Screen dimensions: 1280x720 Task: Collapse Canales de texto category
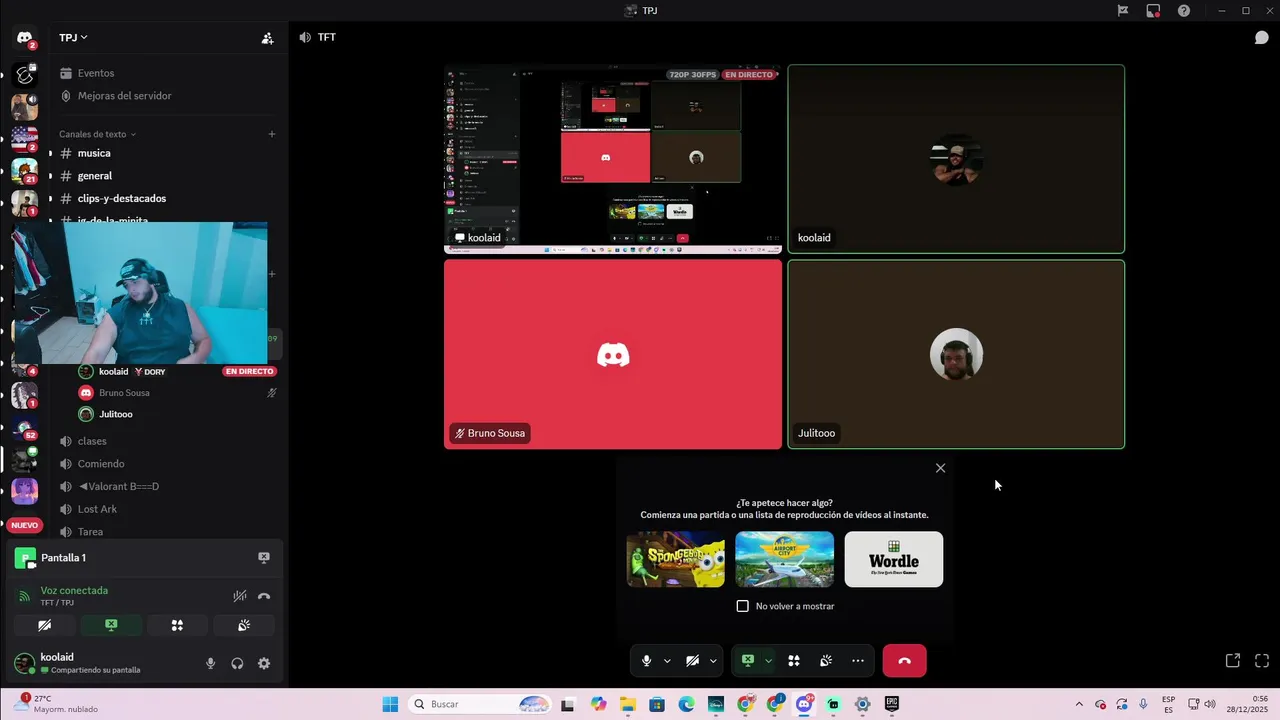97,134
